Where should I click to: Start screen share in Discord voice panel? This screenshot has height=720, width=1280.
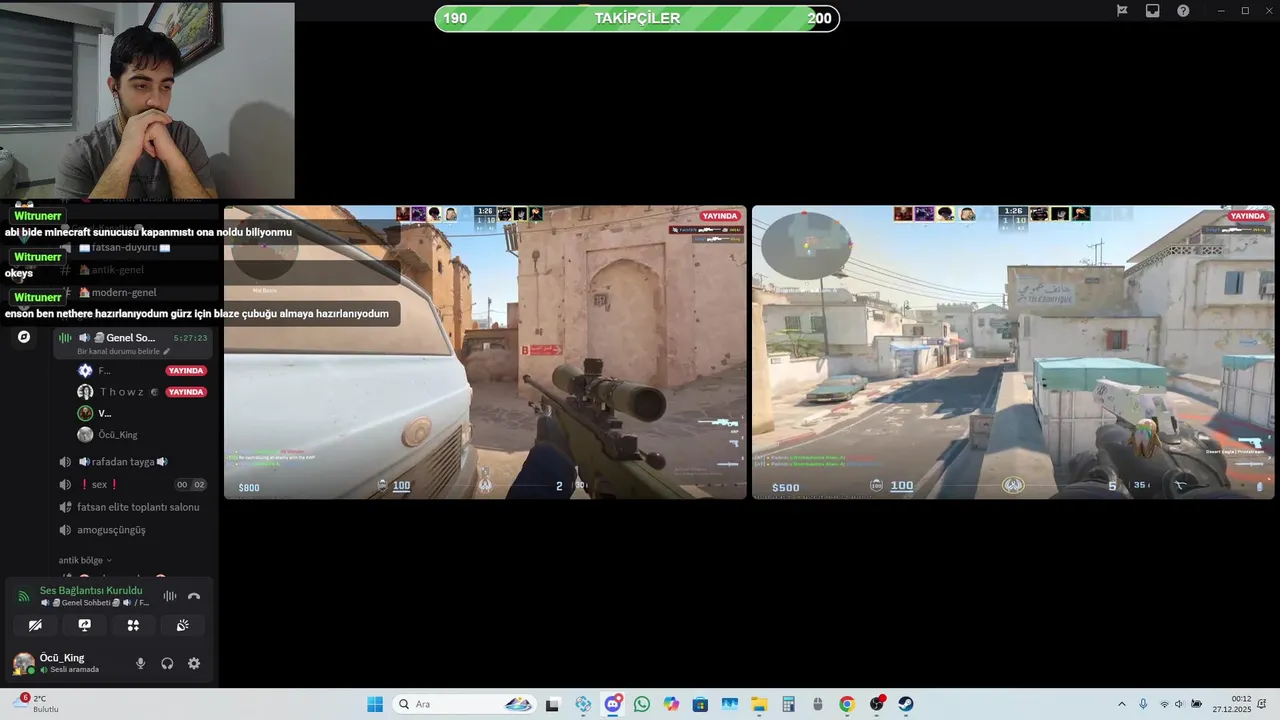tap(84, 625)
